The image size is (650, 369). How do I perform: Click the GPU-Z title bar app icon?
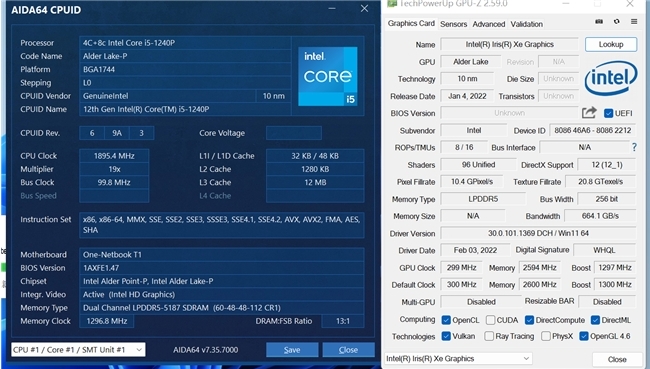point(392,4)
